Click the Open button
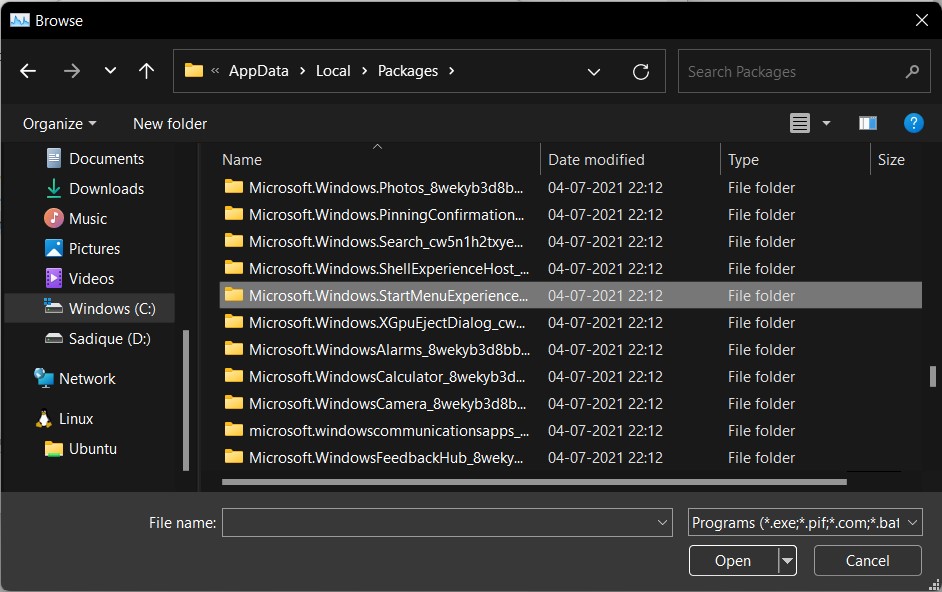This screenshot has width=942, height=592. (733, 561)
